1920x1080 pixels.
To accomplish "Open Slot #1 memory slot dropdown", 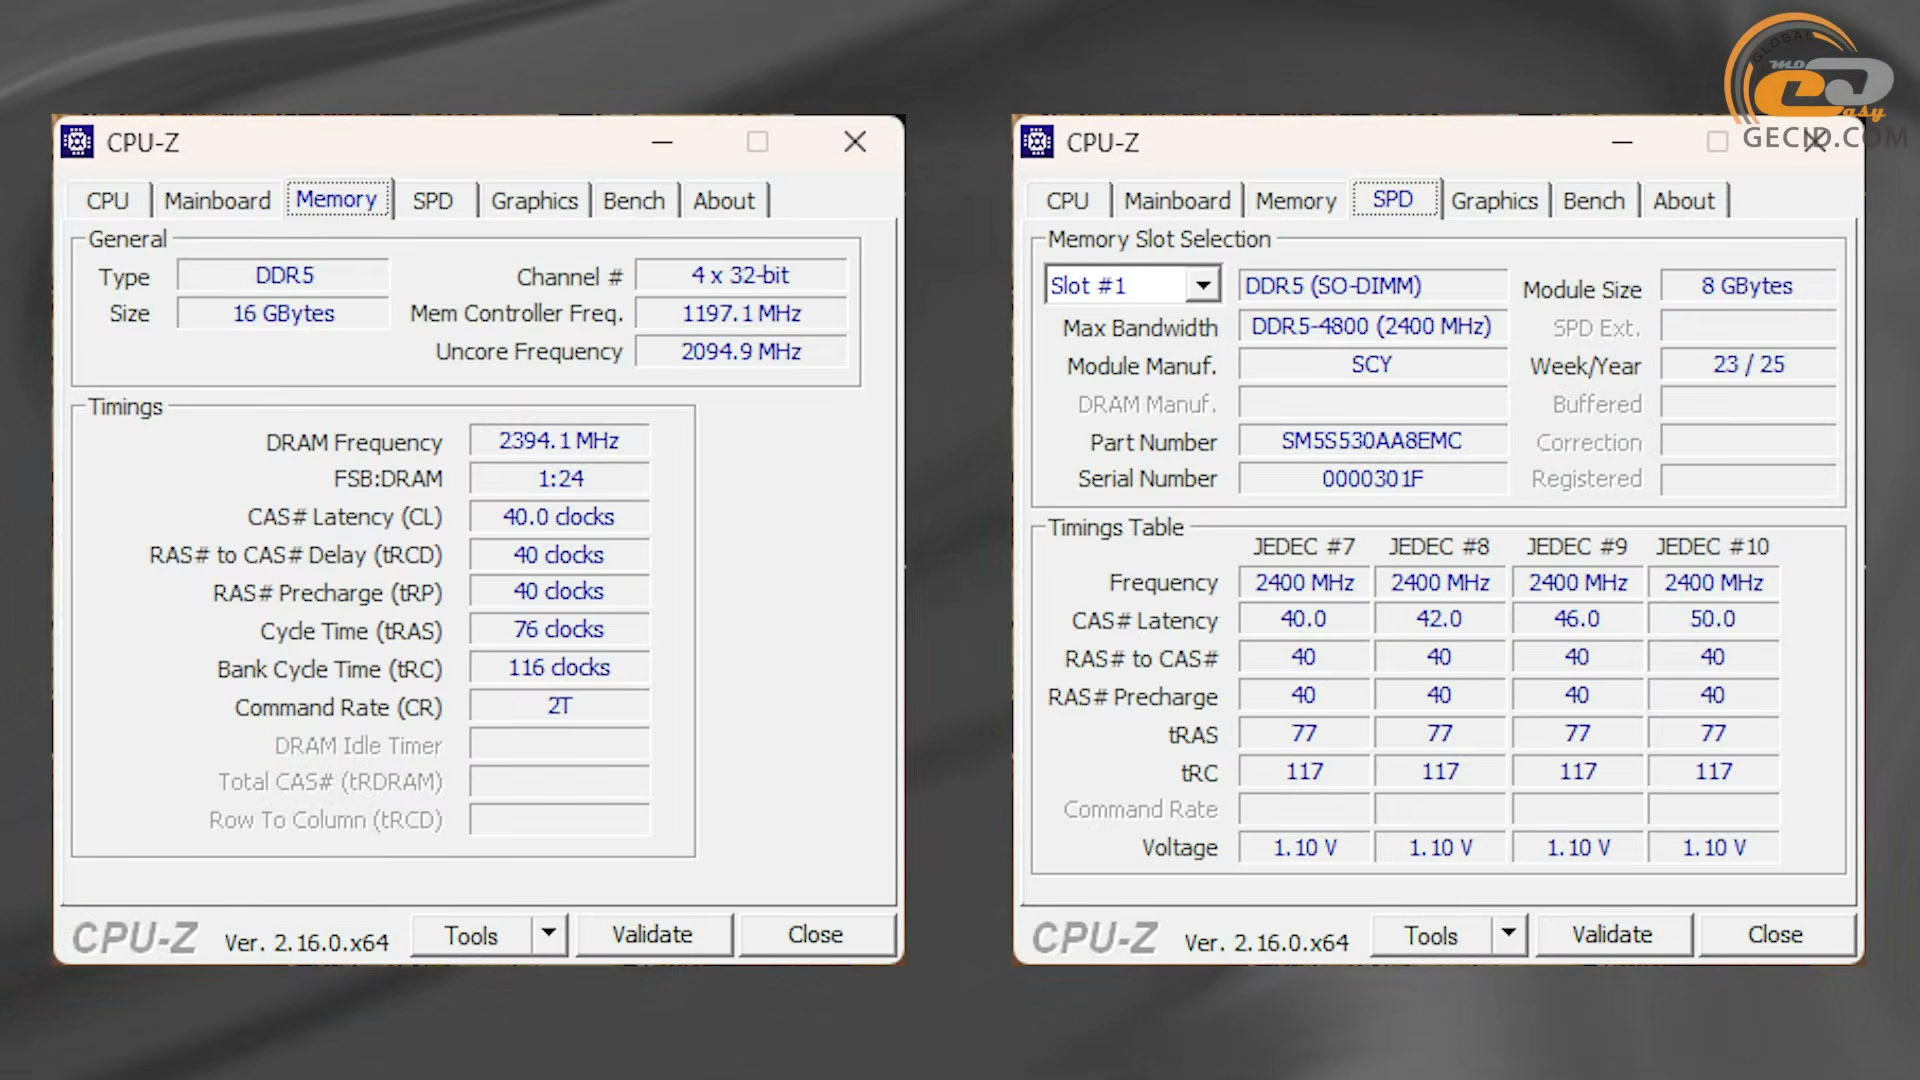I will pos(1203,286).
